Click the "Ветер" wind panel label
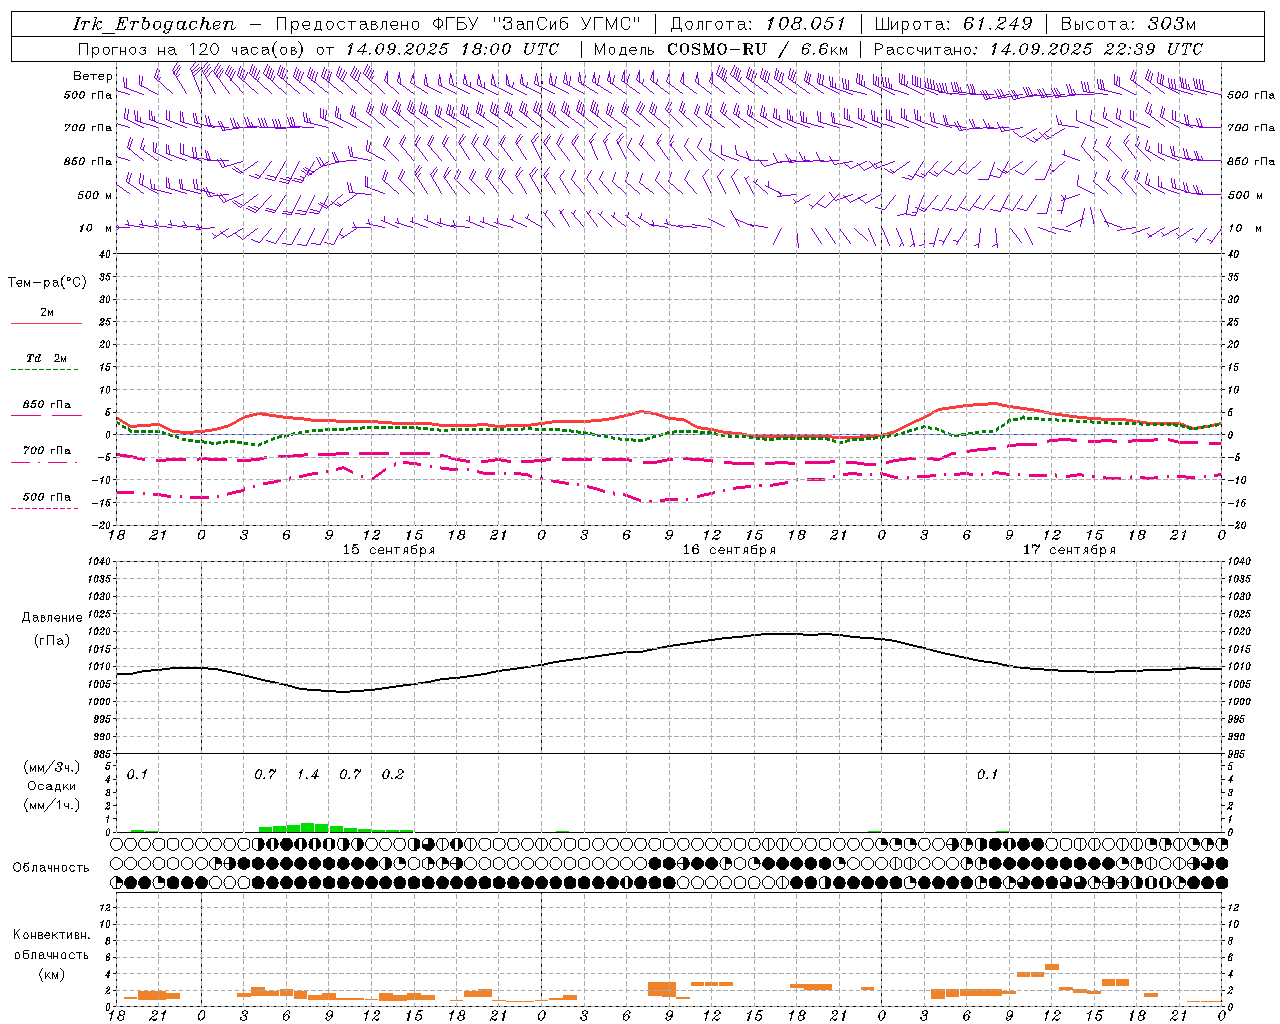The width and height of the screenshot is (1280, 1024). pyautogui.click(x=93, y=76)
